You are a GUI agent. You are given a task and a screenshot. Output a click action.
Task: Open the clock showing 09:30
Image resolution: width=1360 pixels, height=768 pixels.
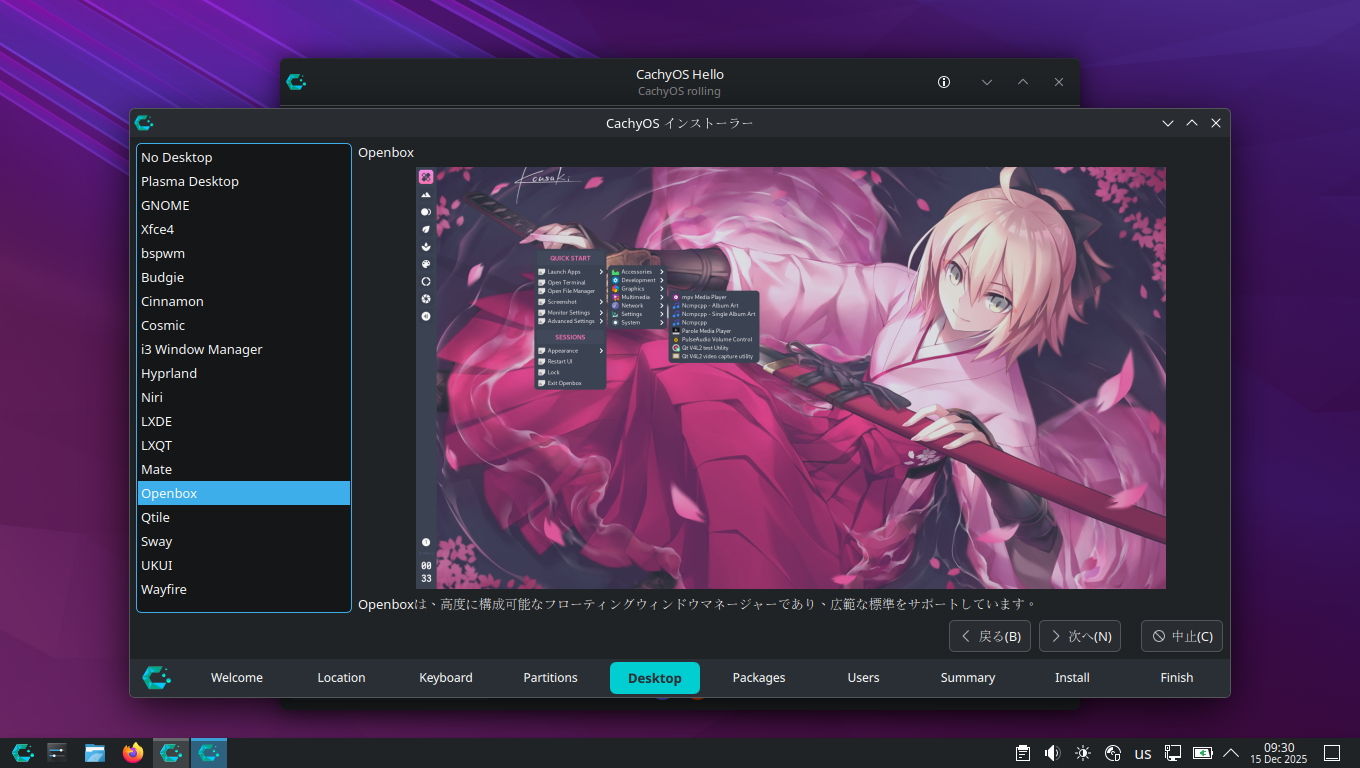point(1279,753)
